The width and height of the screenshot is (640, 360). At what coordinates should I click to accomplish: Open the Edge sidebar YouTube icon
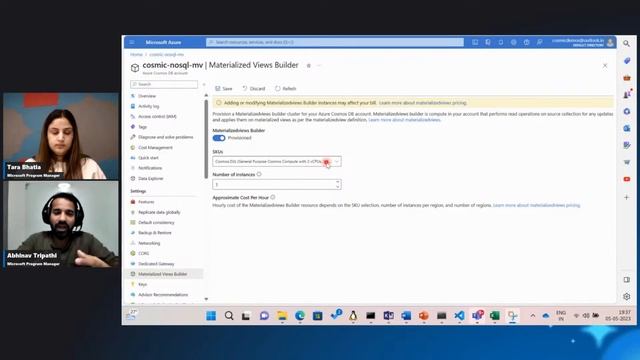coord(627,179)
